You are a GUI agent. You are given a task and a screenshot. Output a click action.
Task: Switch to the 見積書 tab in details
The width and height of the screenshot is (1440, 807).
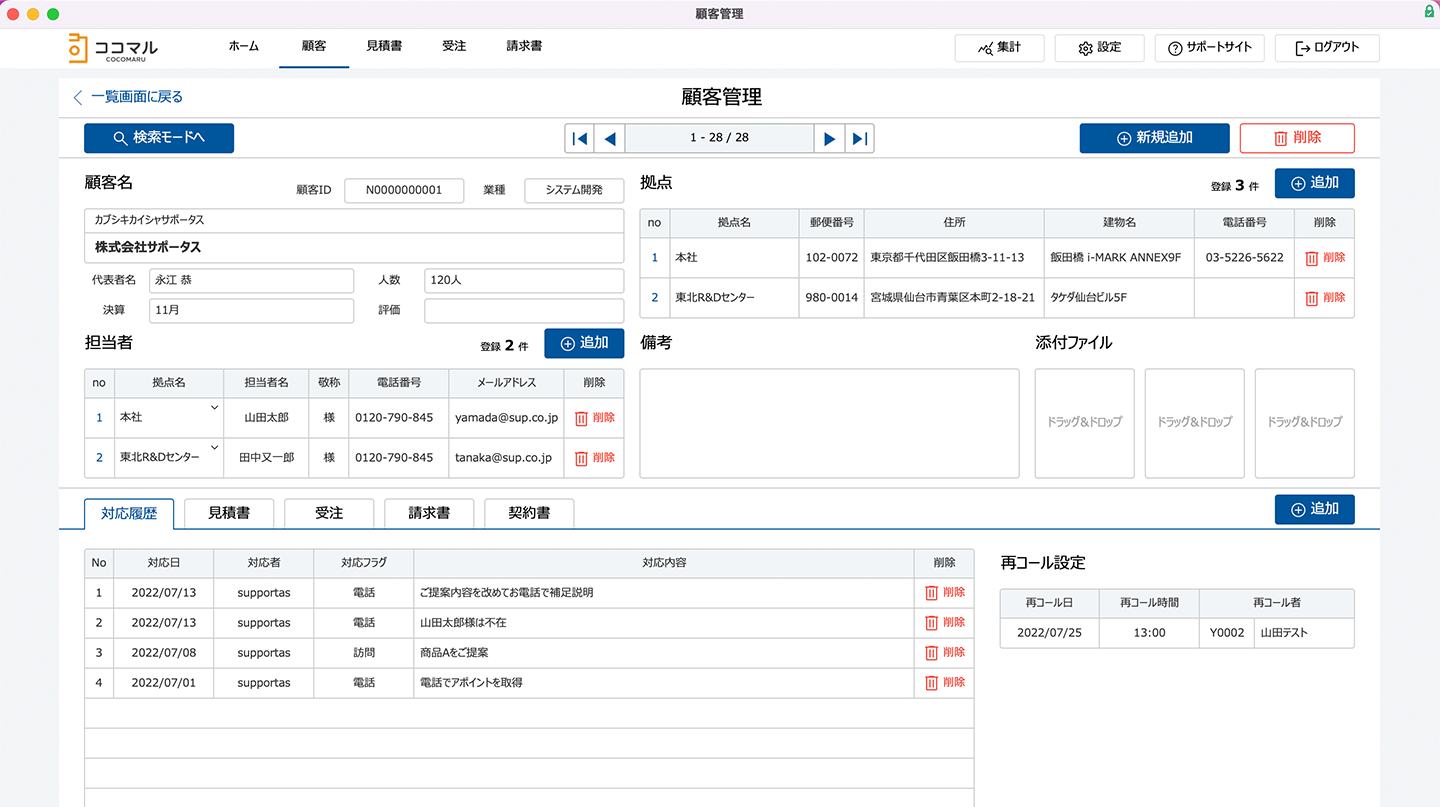[229, 513]
